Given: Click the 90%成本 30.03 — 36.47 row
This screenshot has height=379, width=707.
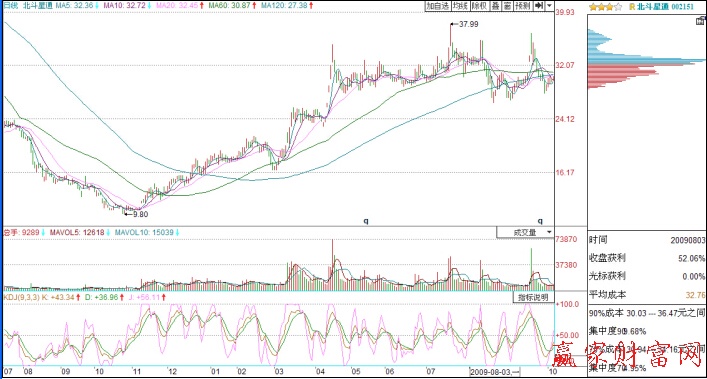Looking at the screenshot, I should click(647, 313).
